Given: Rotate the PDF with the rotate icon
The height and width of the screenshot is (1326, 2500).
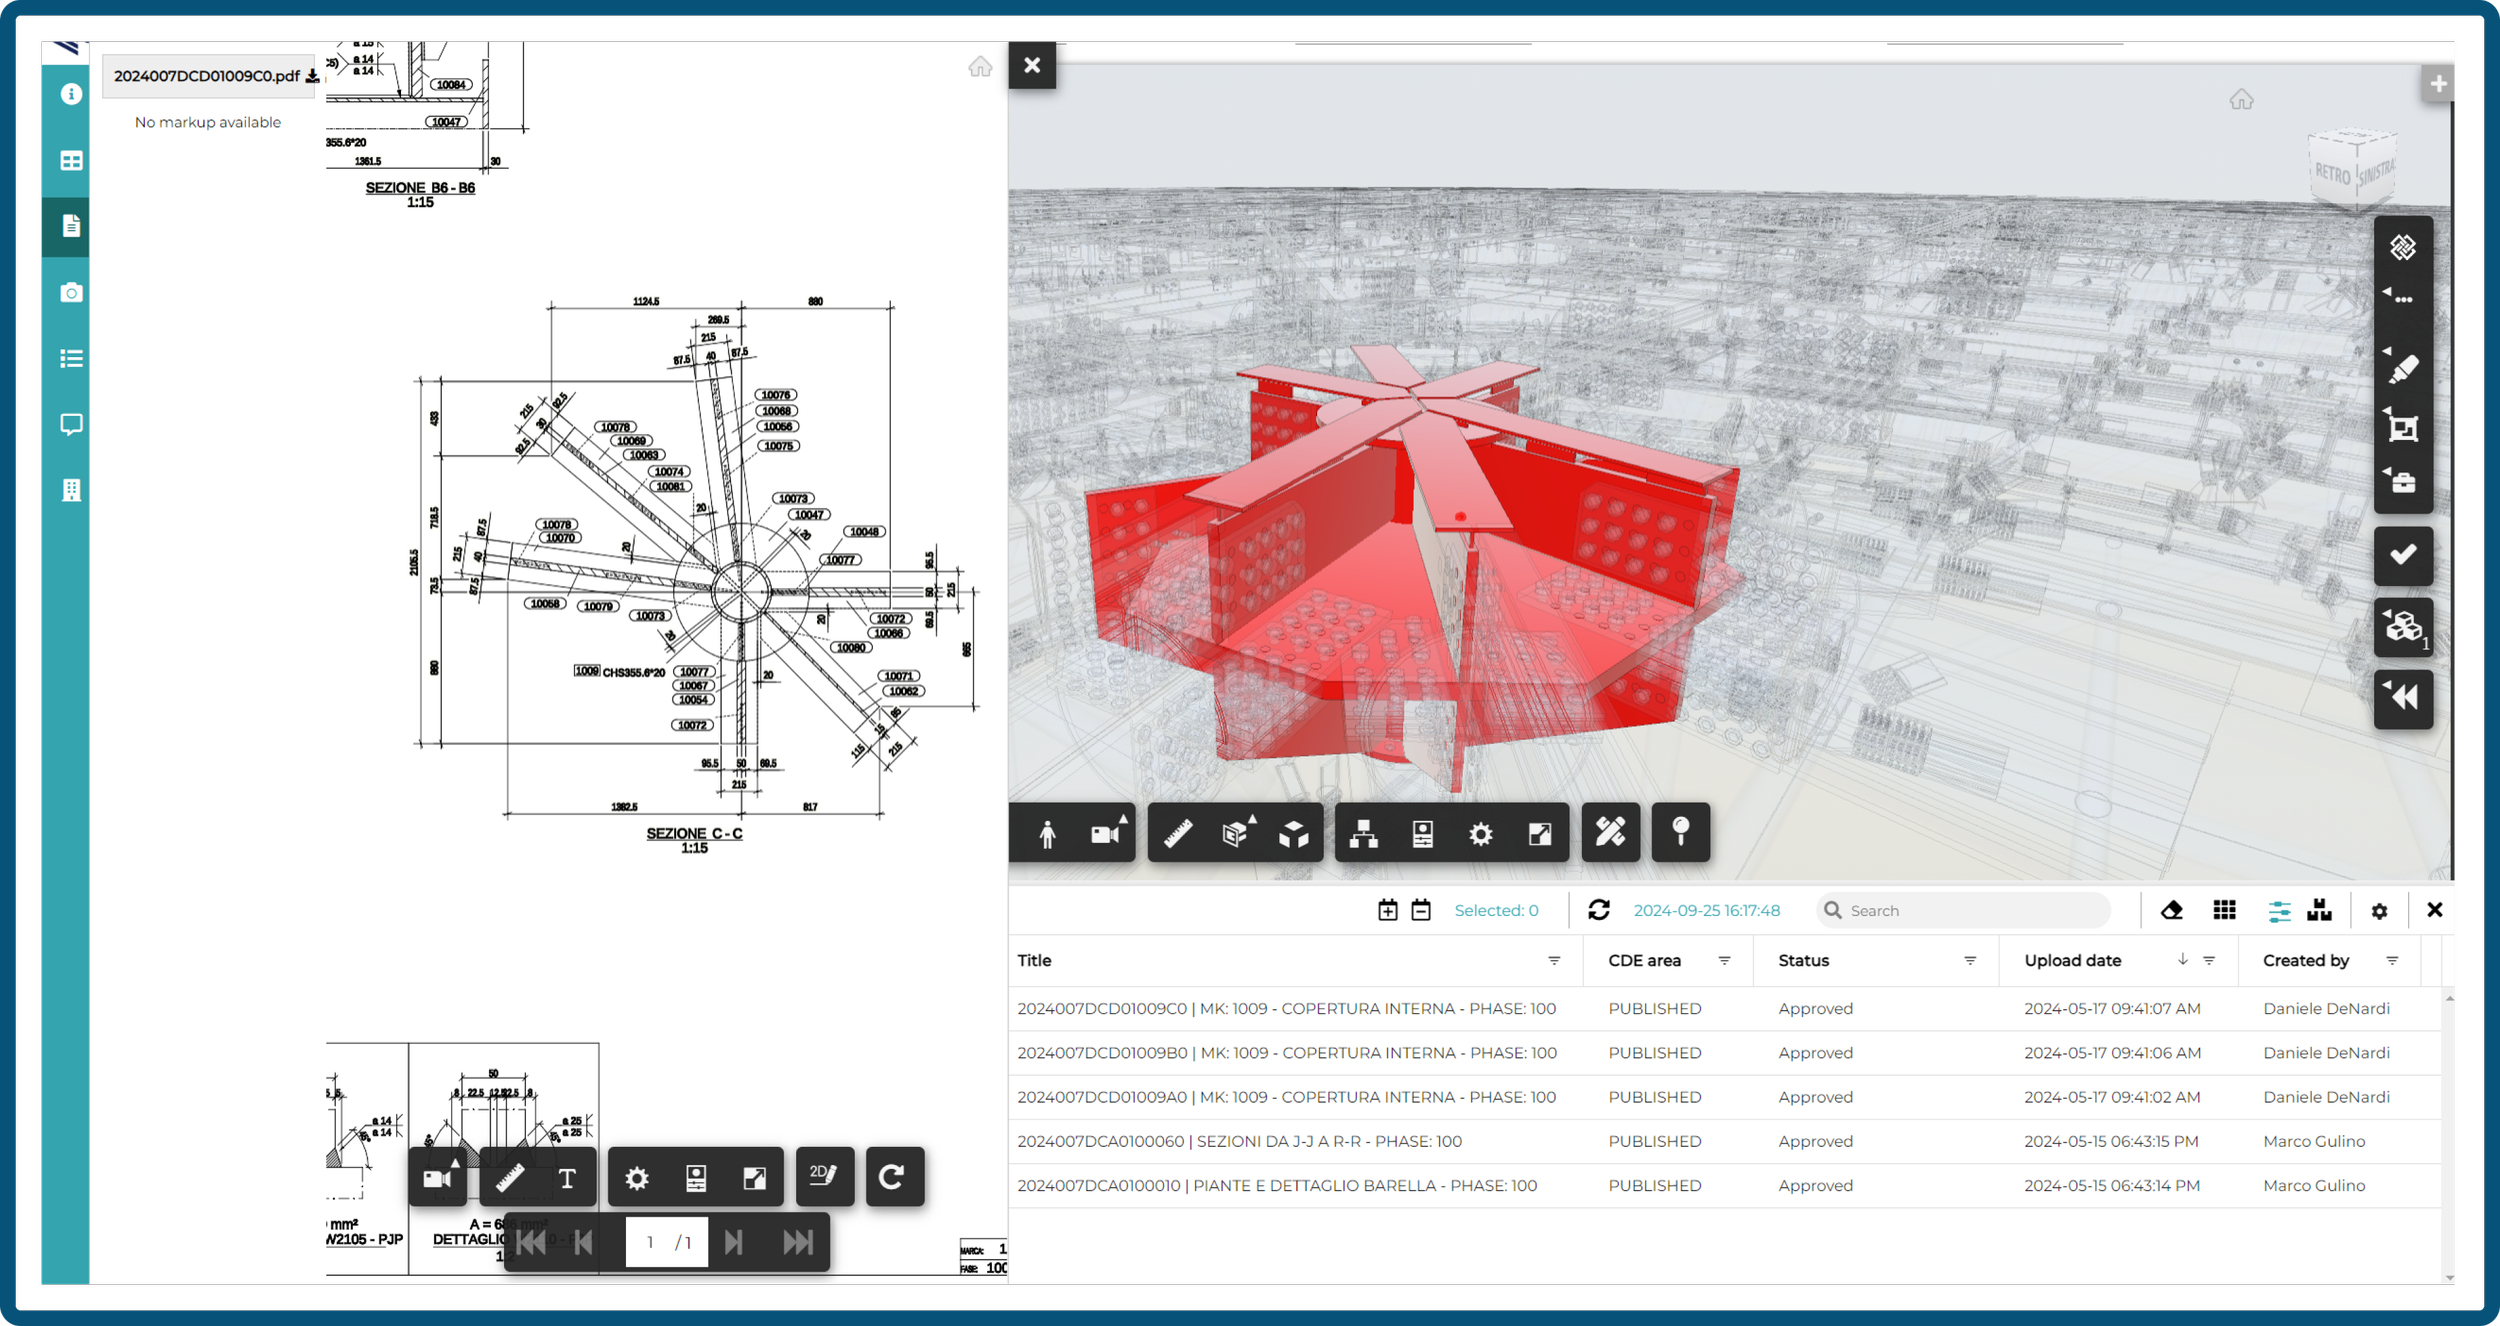Looking at the screenshot, I should coord(892,1177).
